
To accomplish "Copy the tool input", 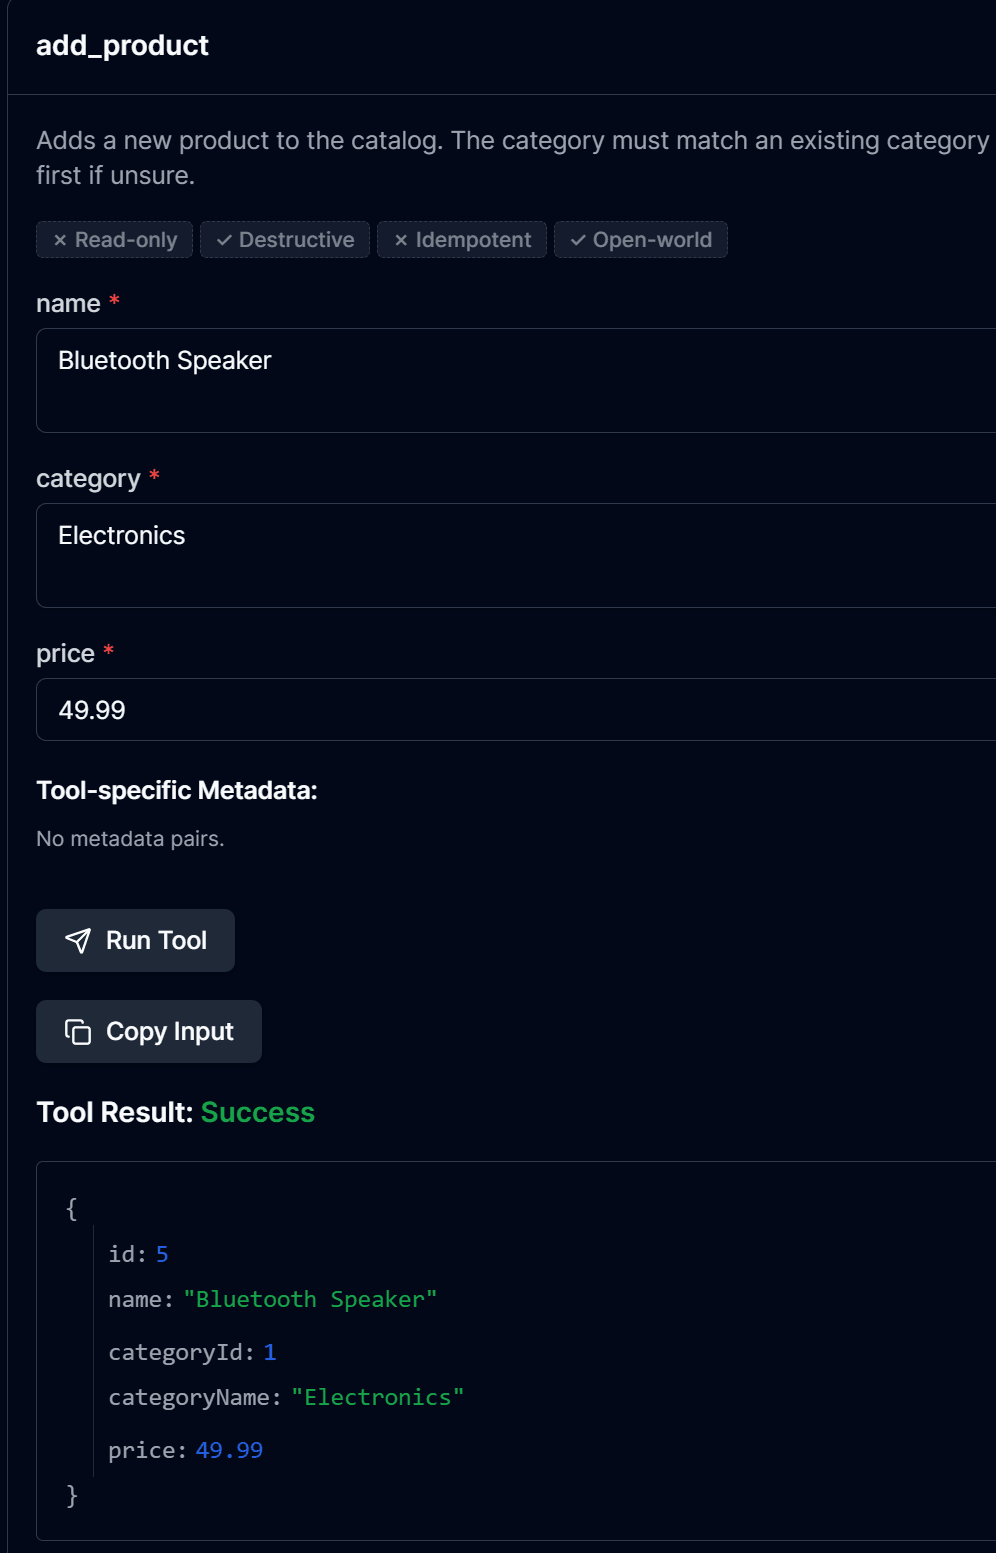I will click(149, 1031).
